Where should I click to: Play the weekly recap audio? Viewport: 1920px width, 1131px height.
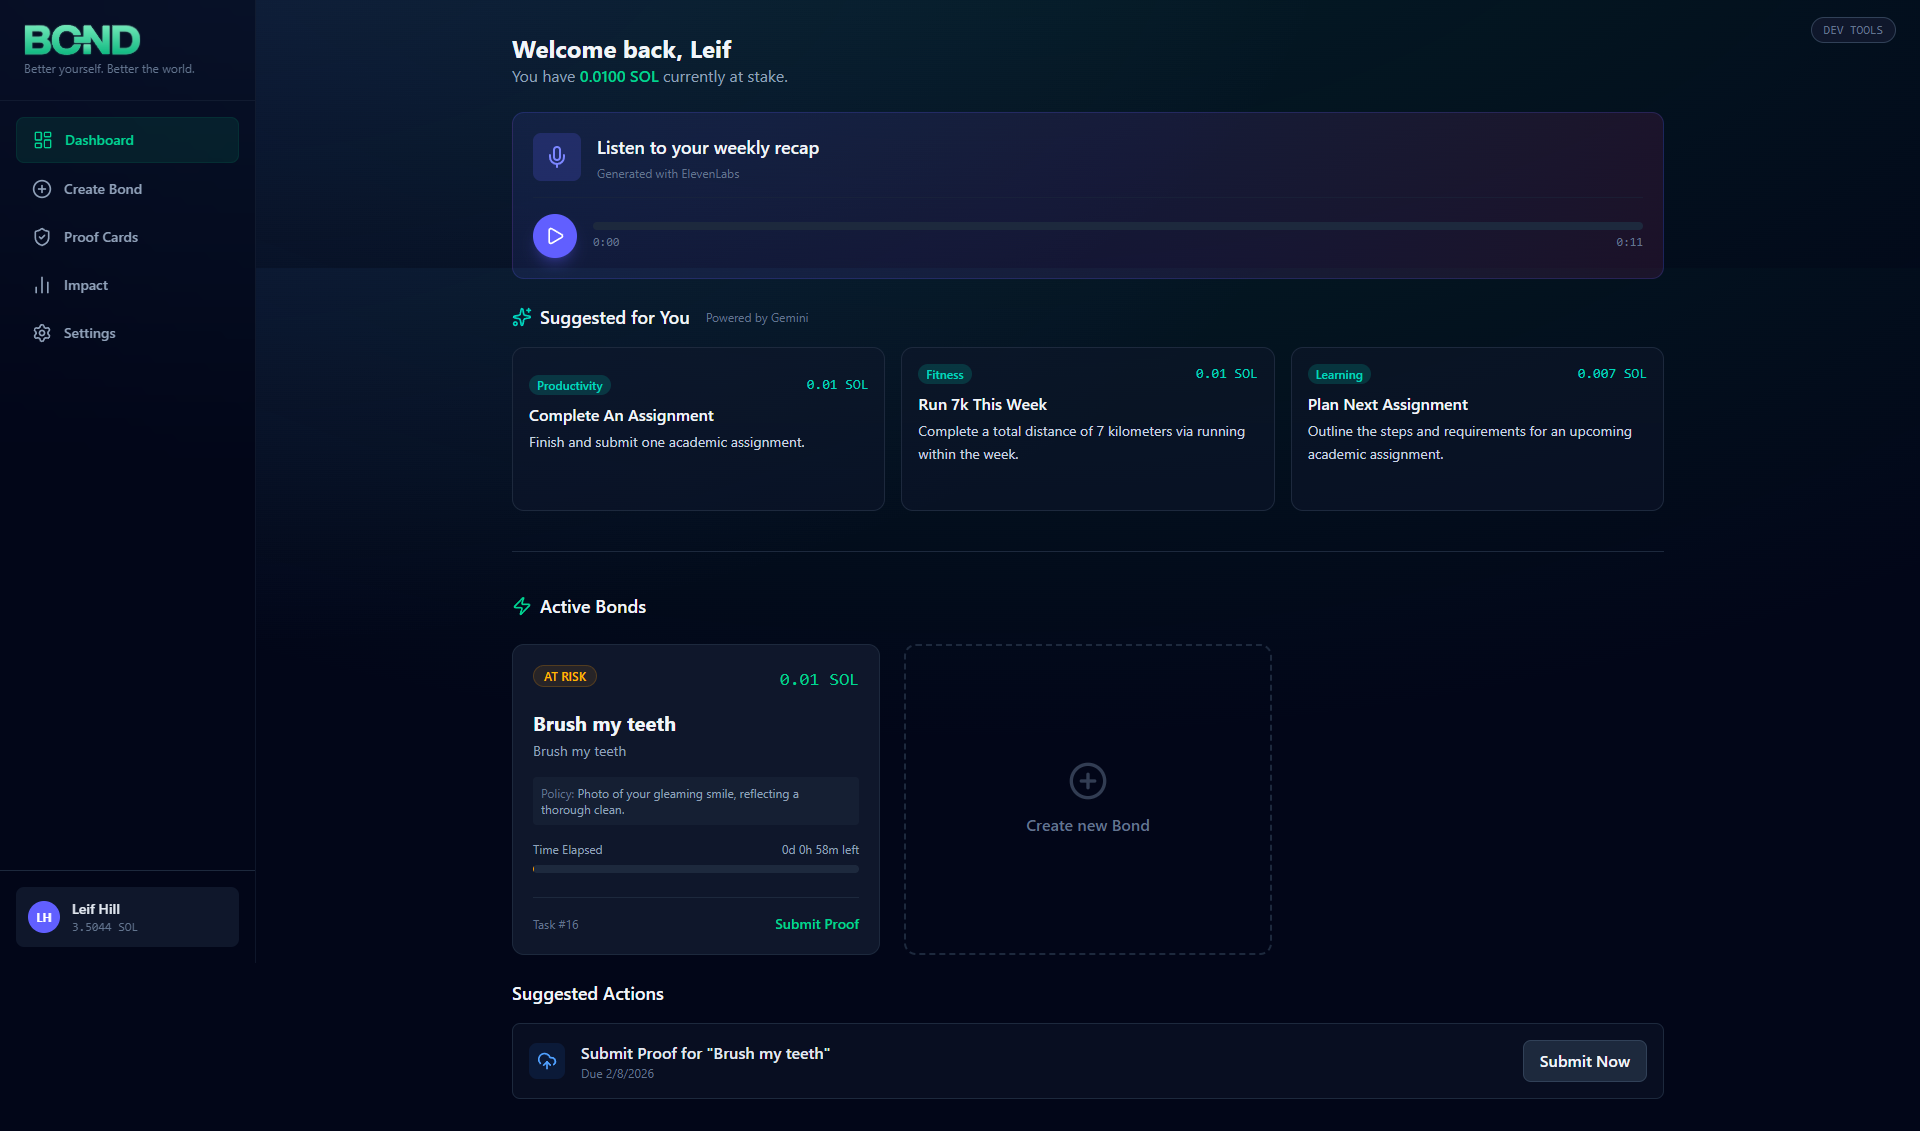(x=555, y=236)
